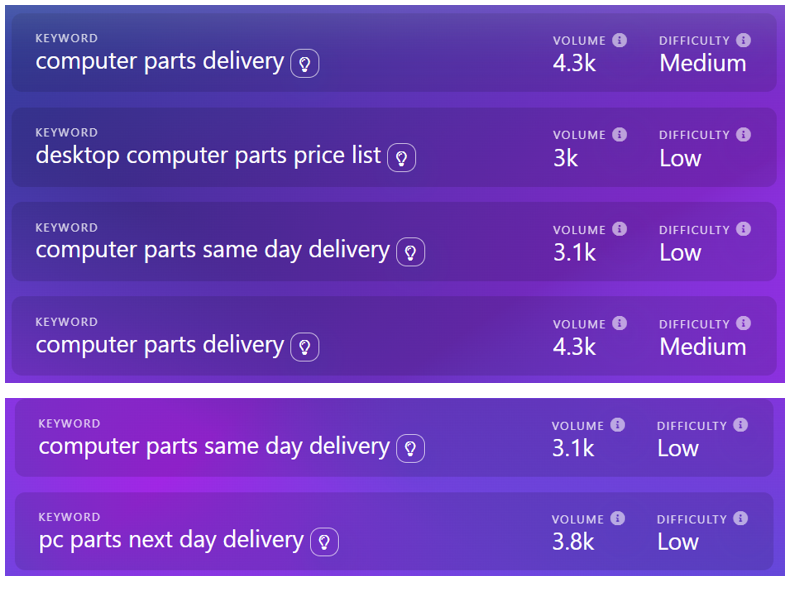Open the pc parts next day delivery keyword
The width and height of the screenshot is (795, 591).
(170, 540)
